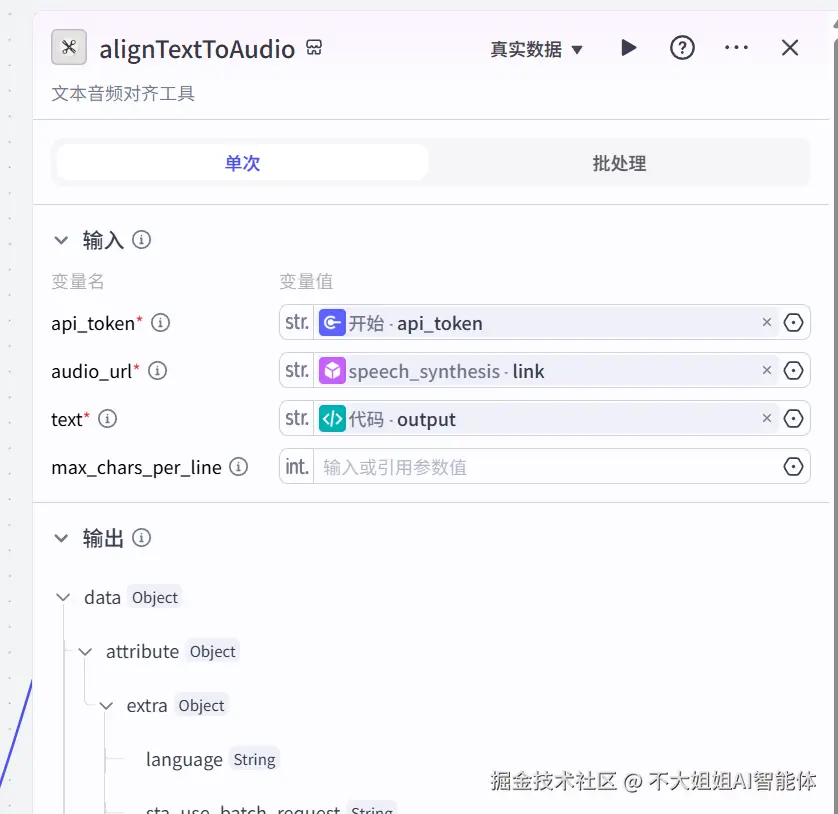Screen dimensions: 838x814
Task: Click the info icon beside api_token
Action: tap(160, 323)
